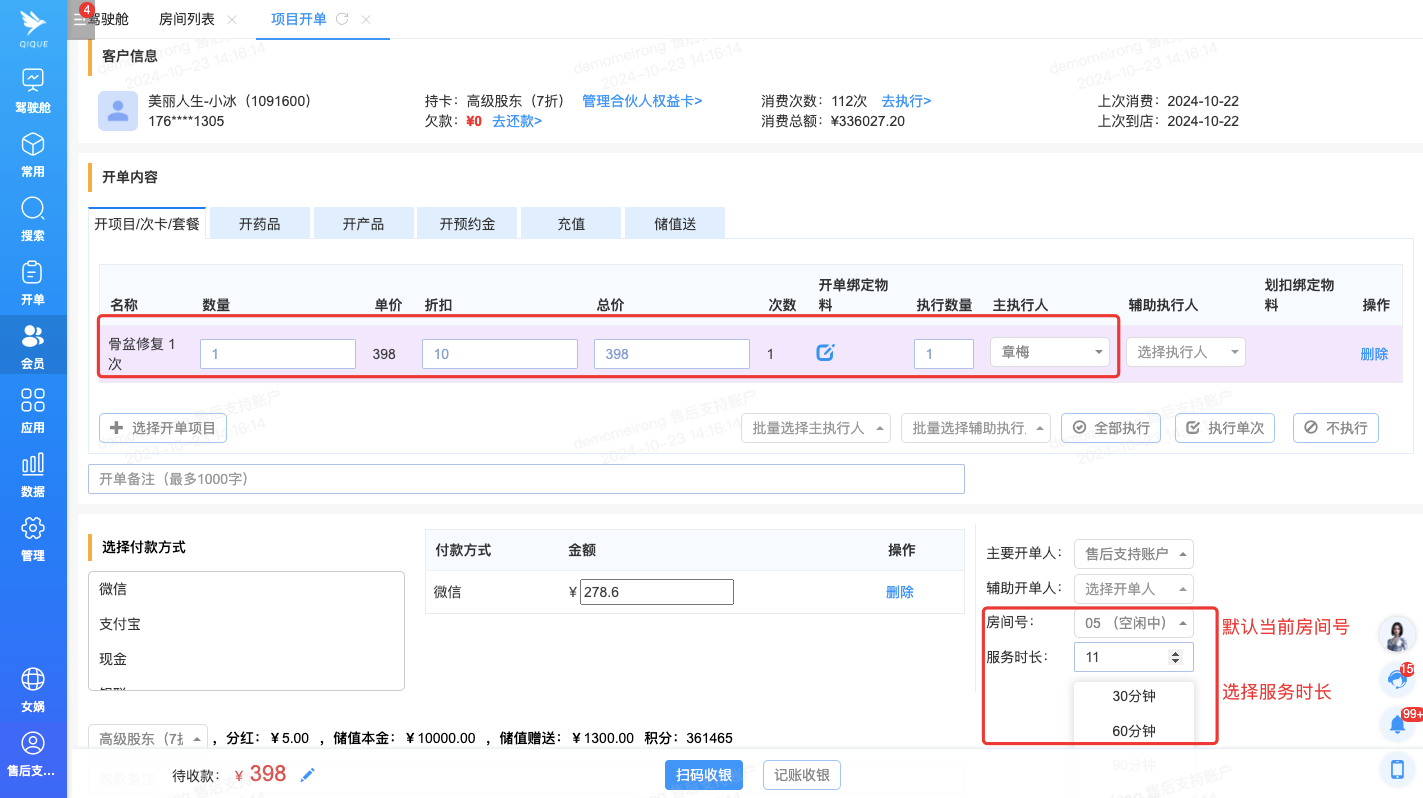Open the 应用 apps icon in sidebar
The width and height of the screenshot is (1423, 798).
tap(33, 401)
